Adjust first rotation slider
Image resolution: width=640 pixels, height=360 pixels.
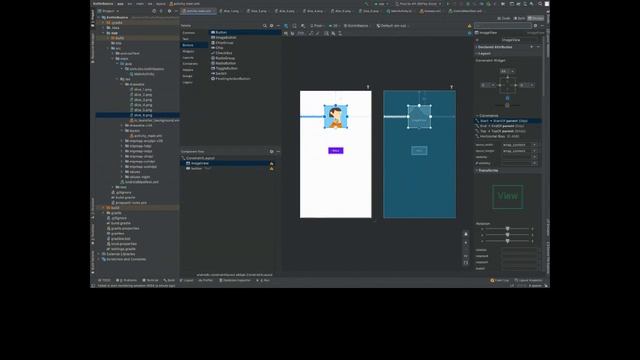coord(507,229)
